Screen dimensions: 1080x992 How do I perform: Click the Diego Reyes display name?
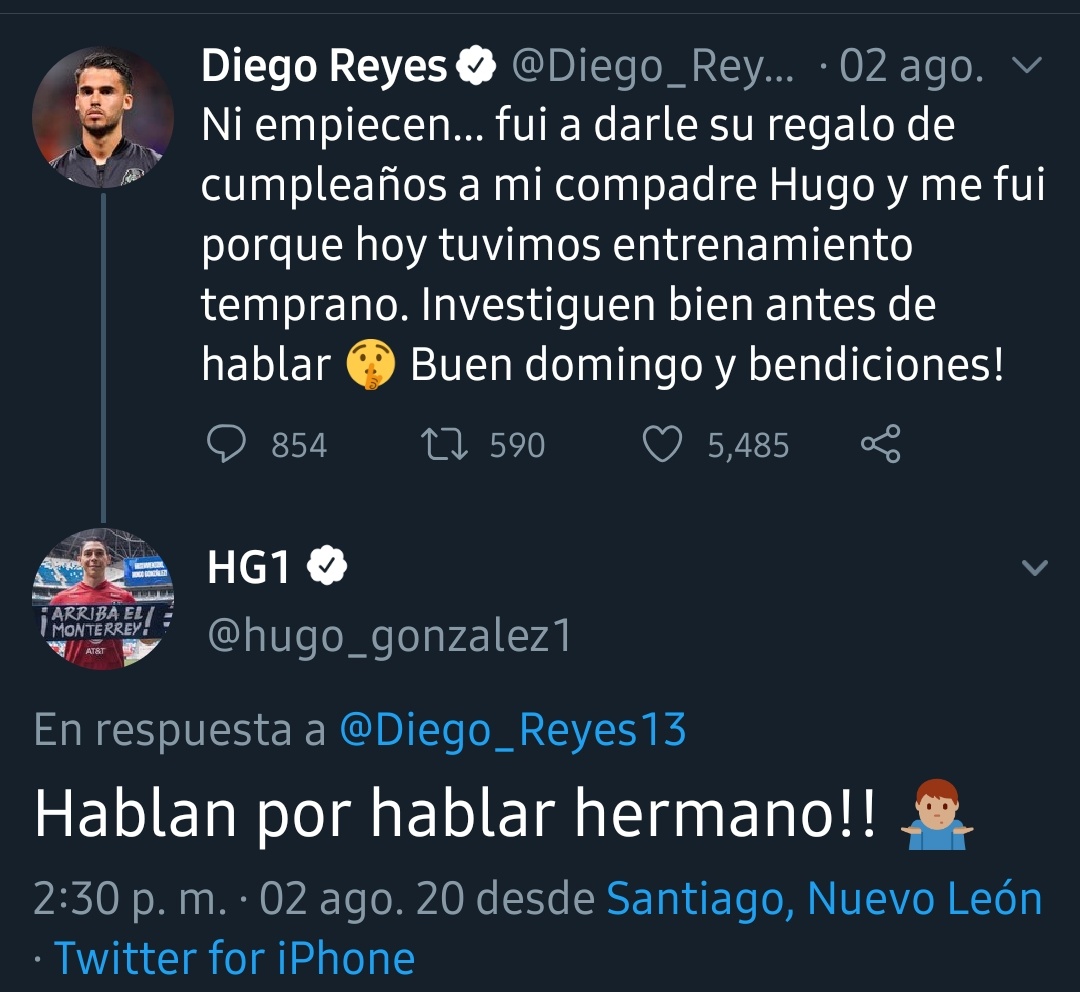click(x=323, y=67)
